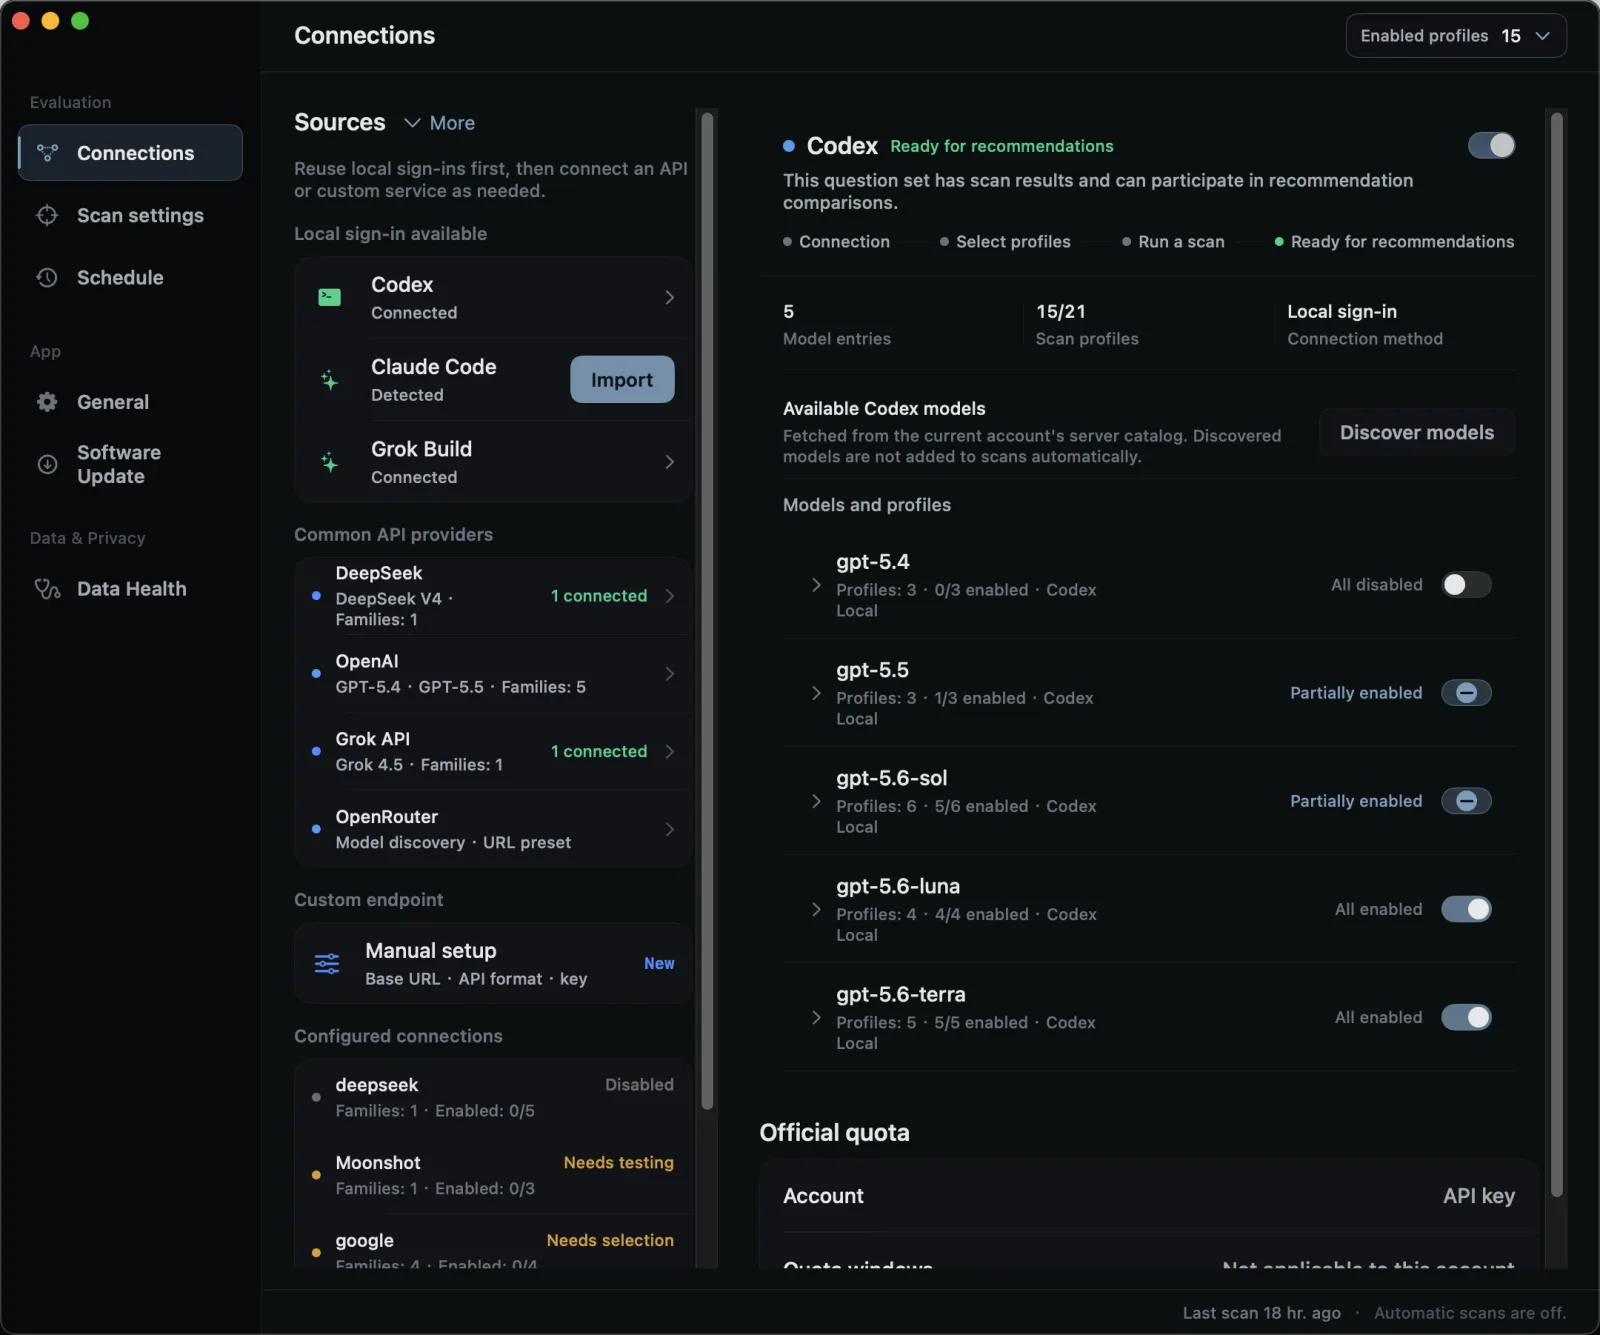Click the green Codex terminal icon

329,297
